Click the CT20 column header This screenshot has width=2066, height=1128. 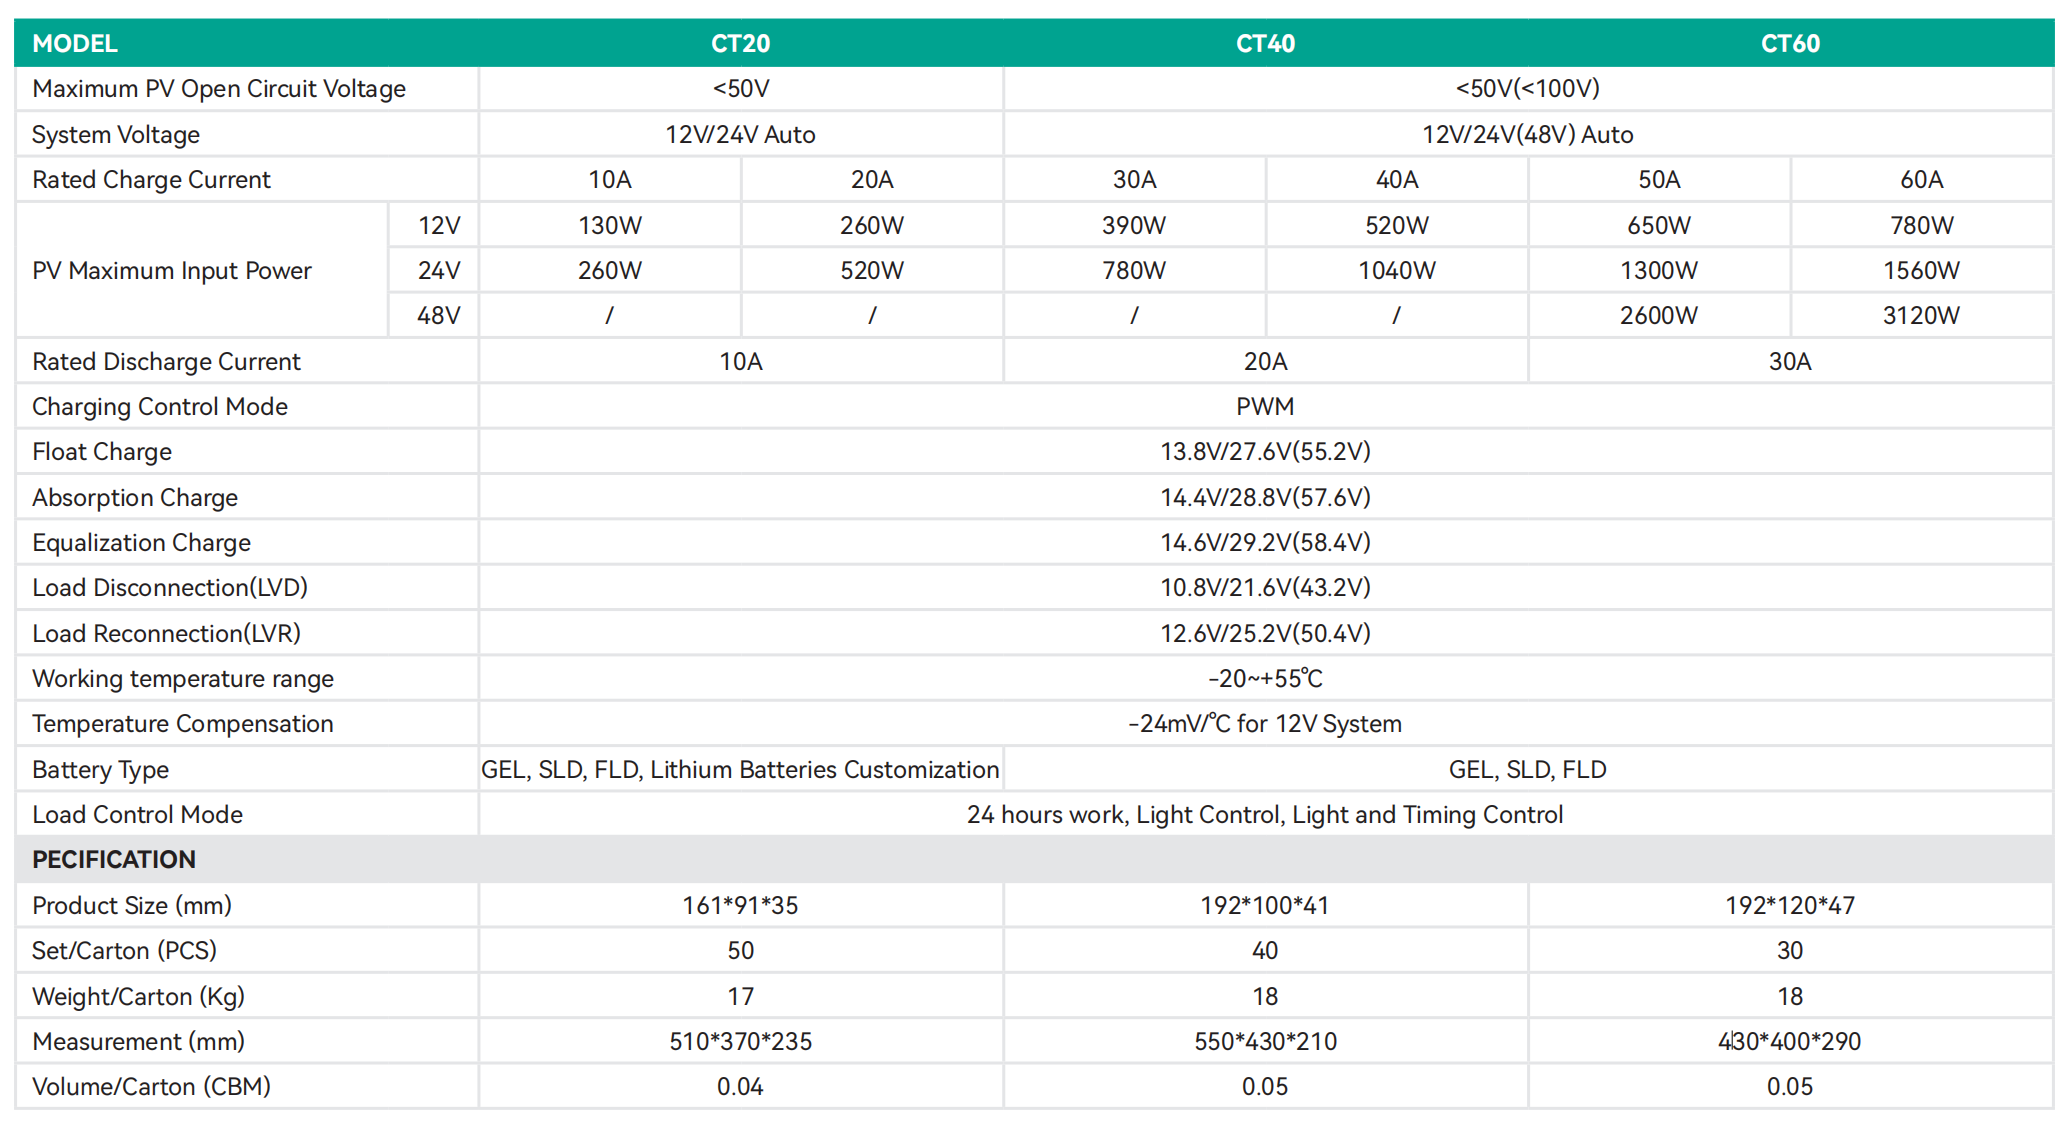[x=740, y=44]
